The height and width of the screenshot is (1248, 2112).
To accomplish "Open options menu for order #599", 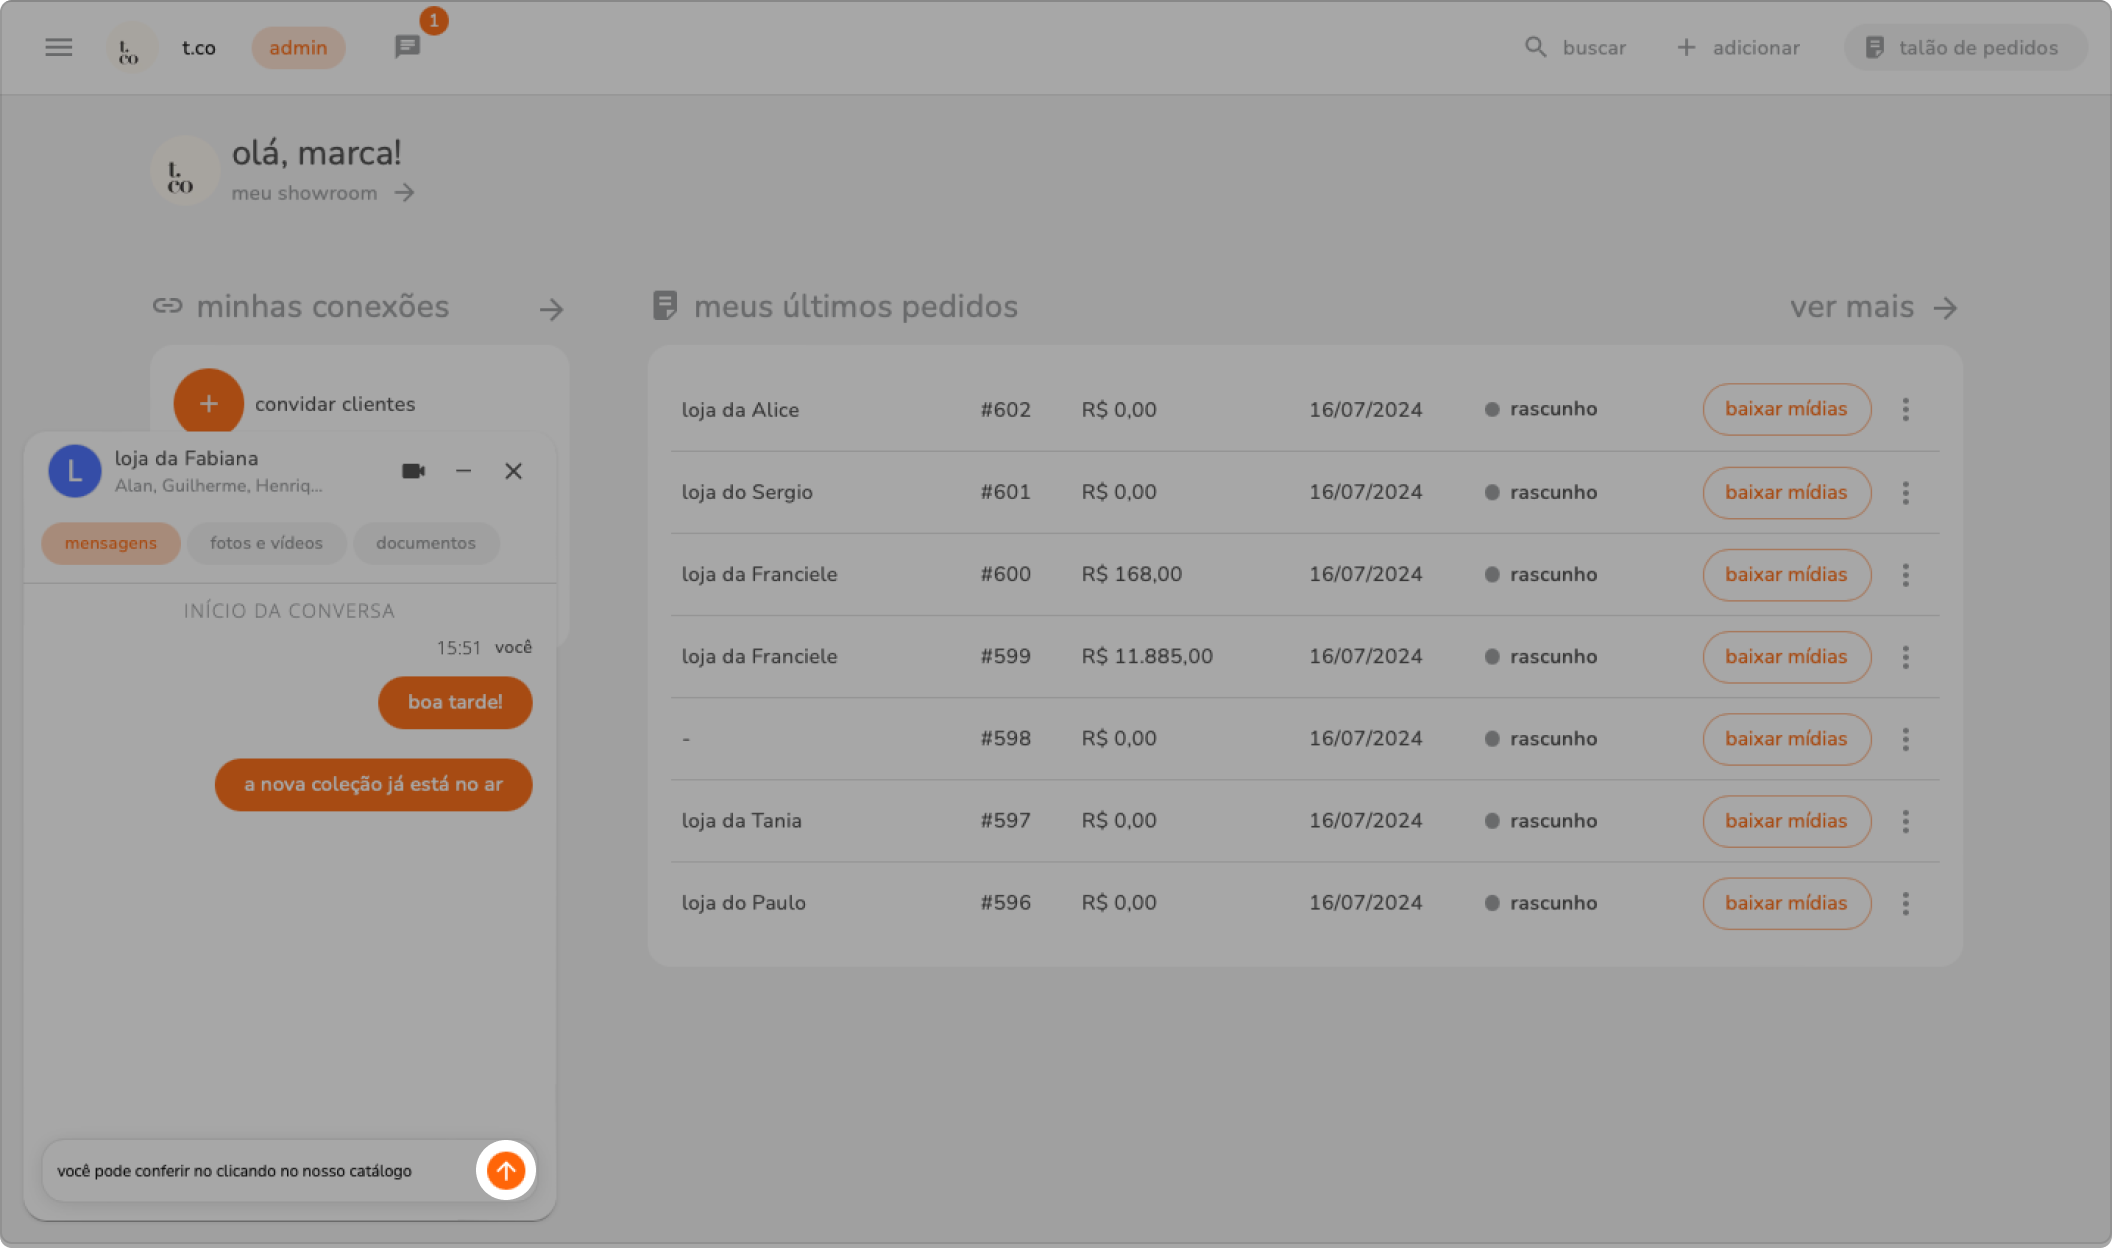I will coord(1905,657).
